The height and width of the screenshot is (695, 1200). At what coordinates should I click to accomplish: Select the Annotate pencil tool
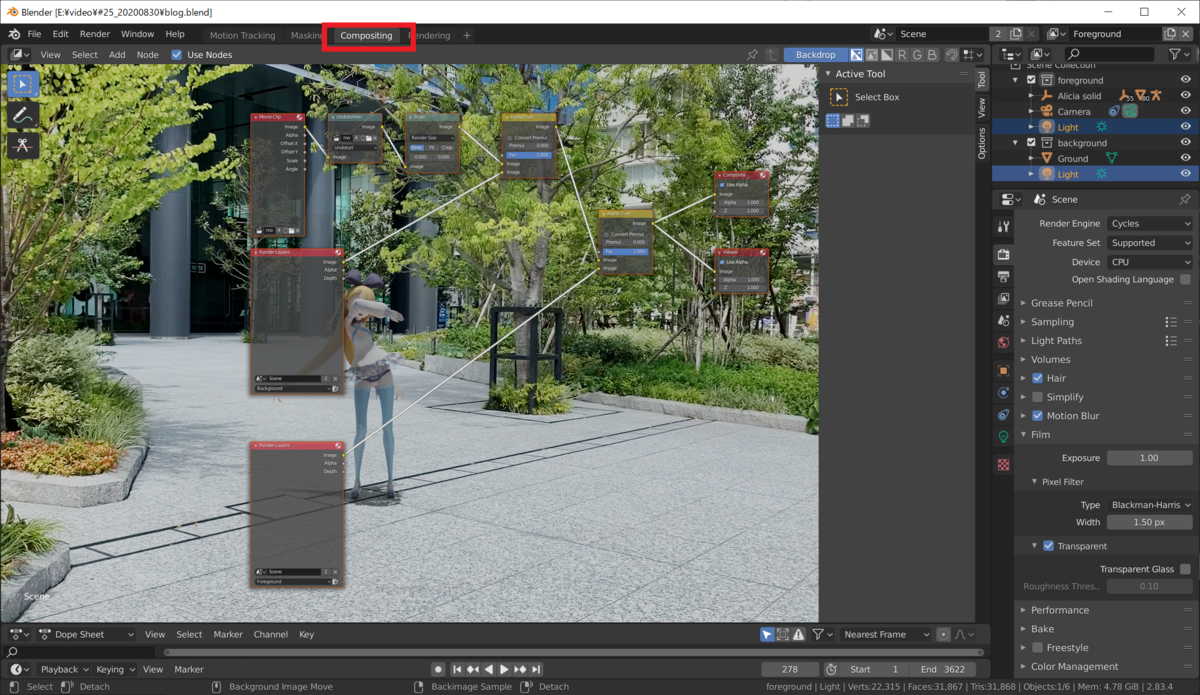[22, 115]
